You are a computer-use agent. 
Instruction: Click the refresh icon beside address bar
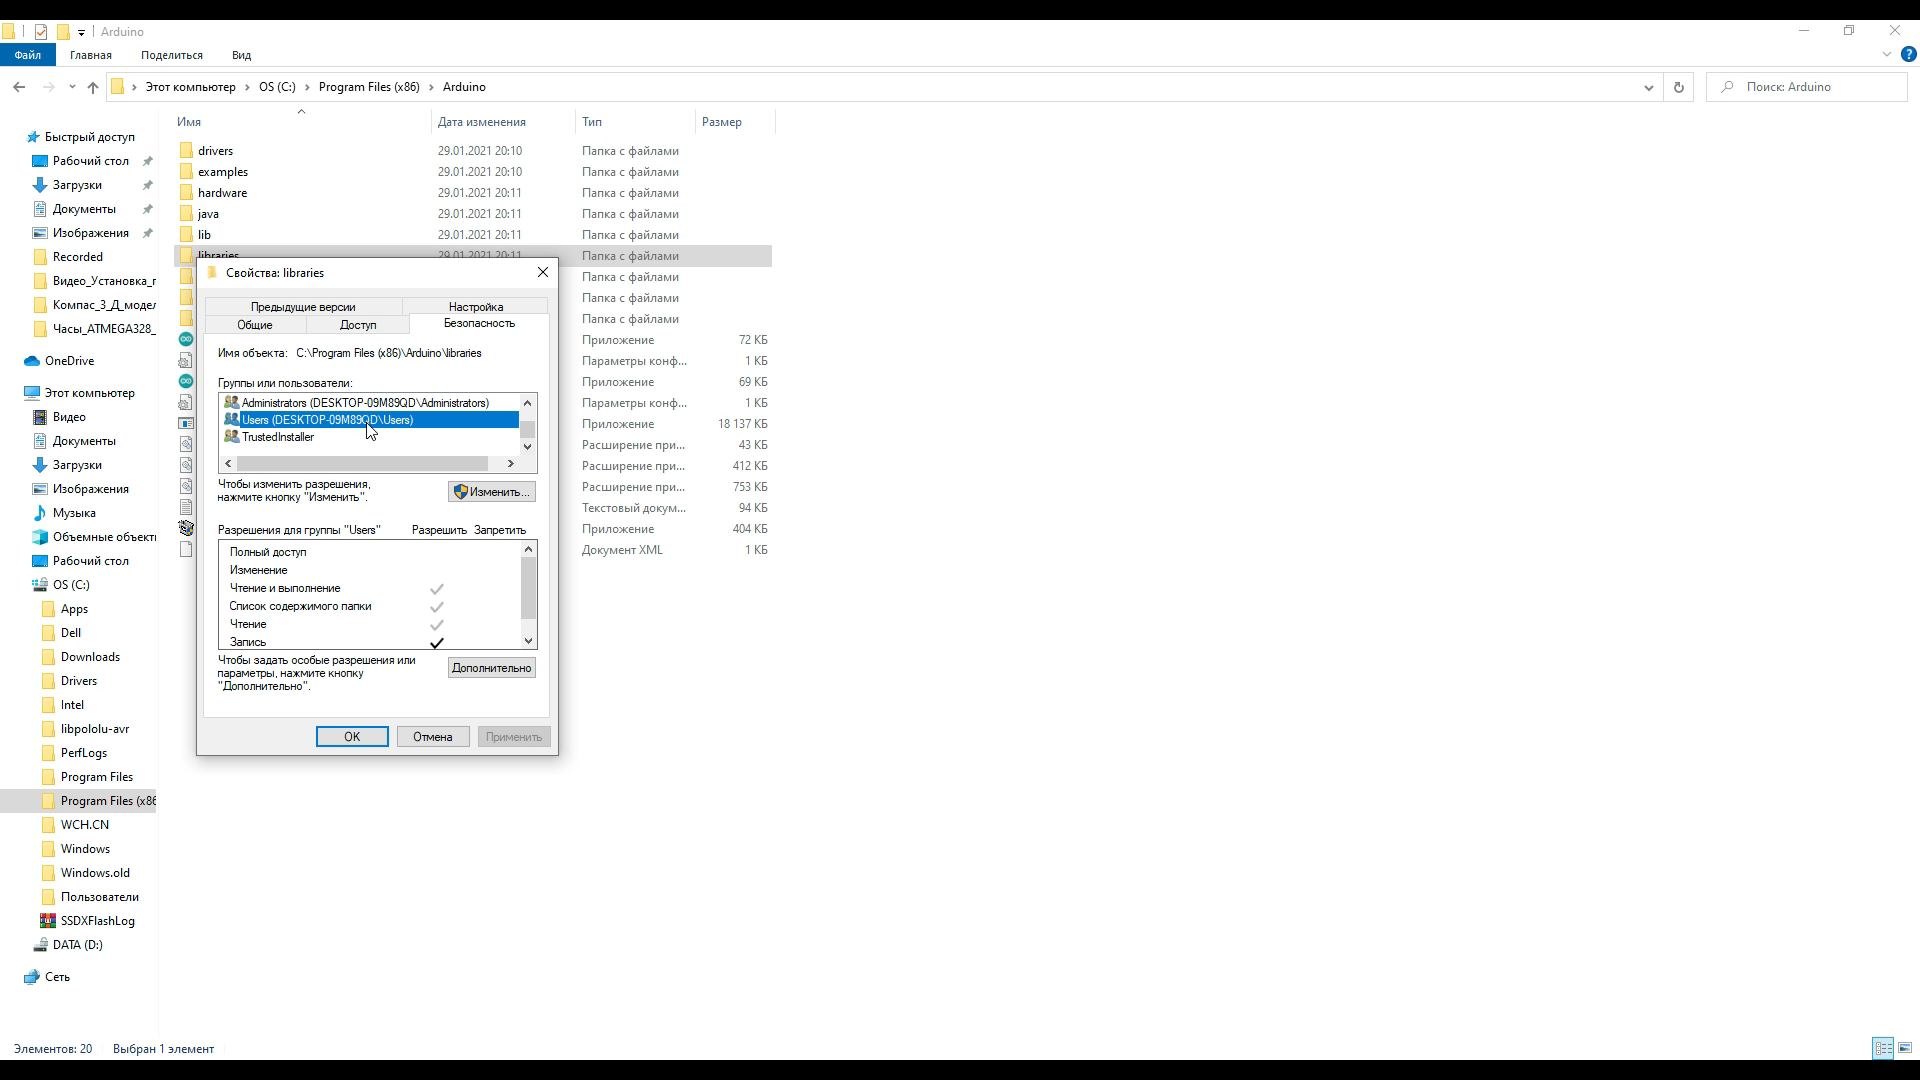(x=1678, y=87)
